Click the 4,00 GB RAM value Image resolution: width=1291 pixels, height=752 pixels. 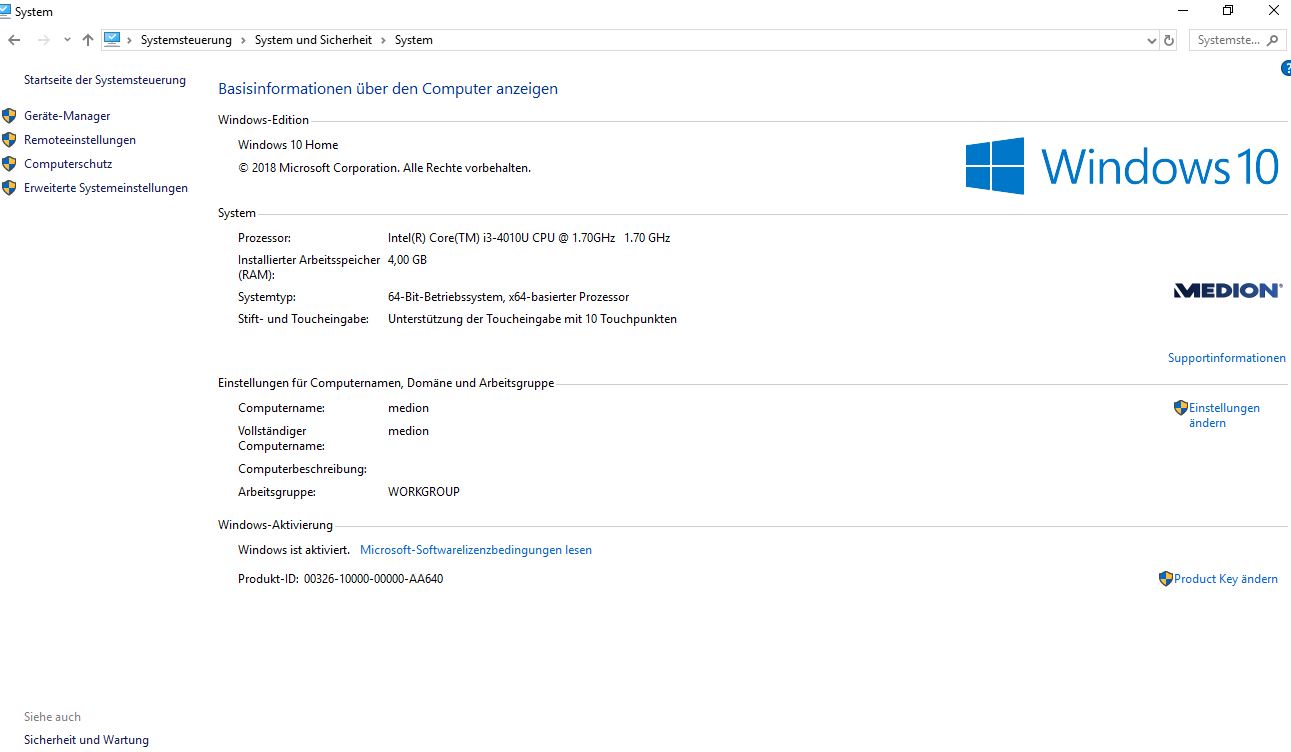click(x=407, y=260)
